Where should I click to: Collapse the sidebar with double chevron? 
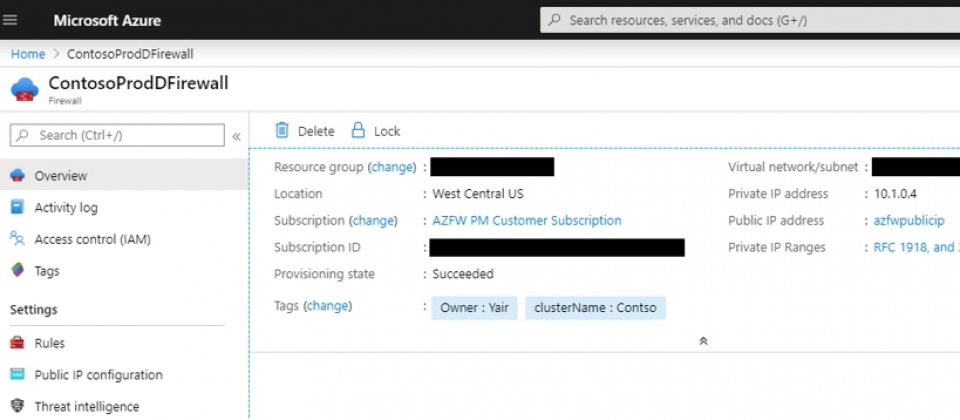[236, 136]
